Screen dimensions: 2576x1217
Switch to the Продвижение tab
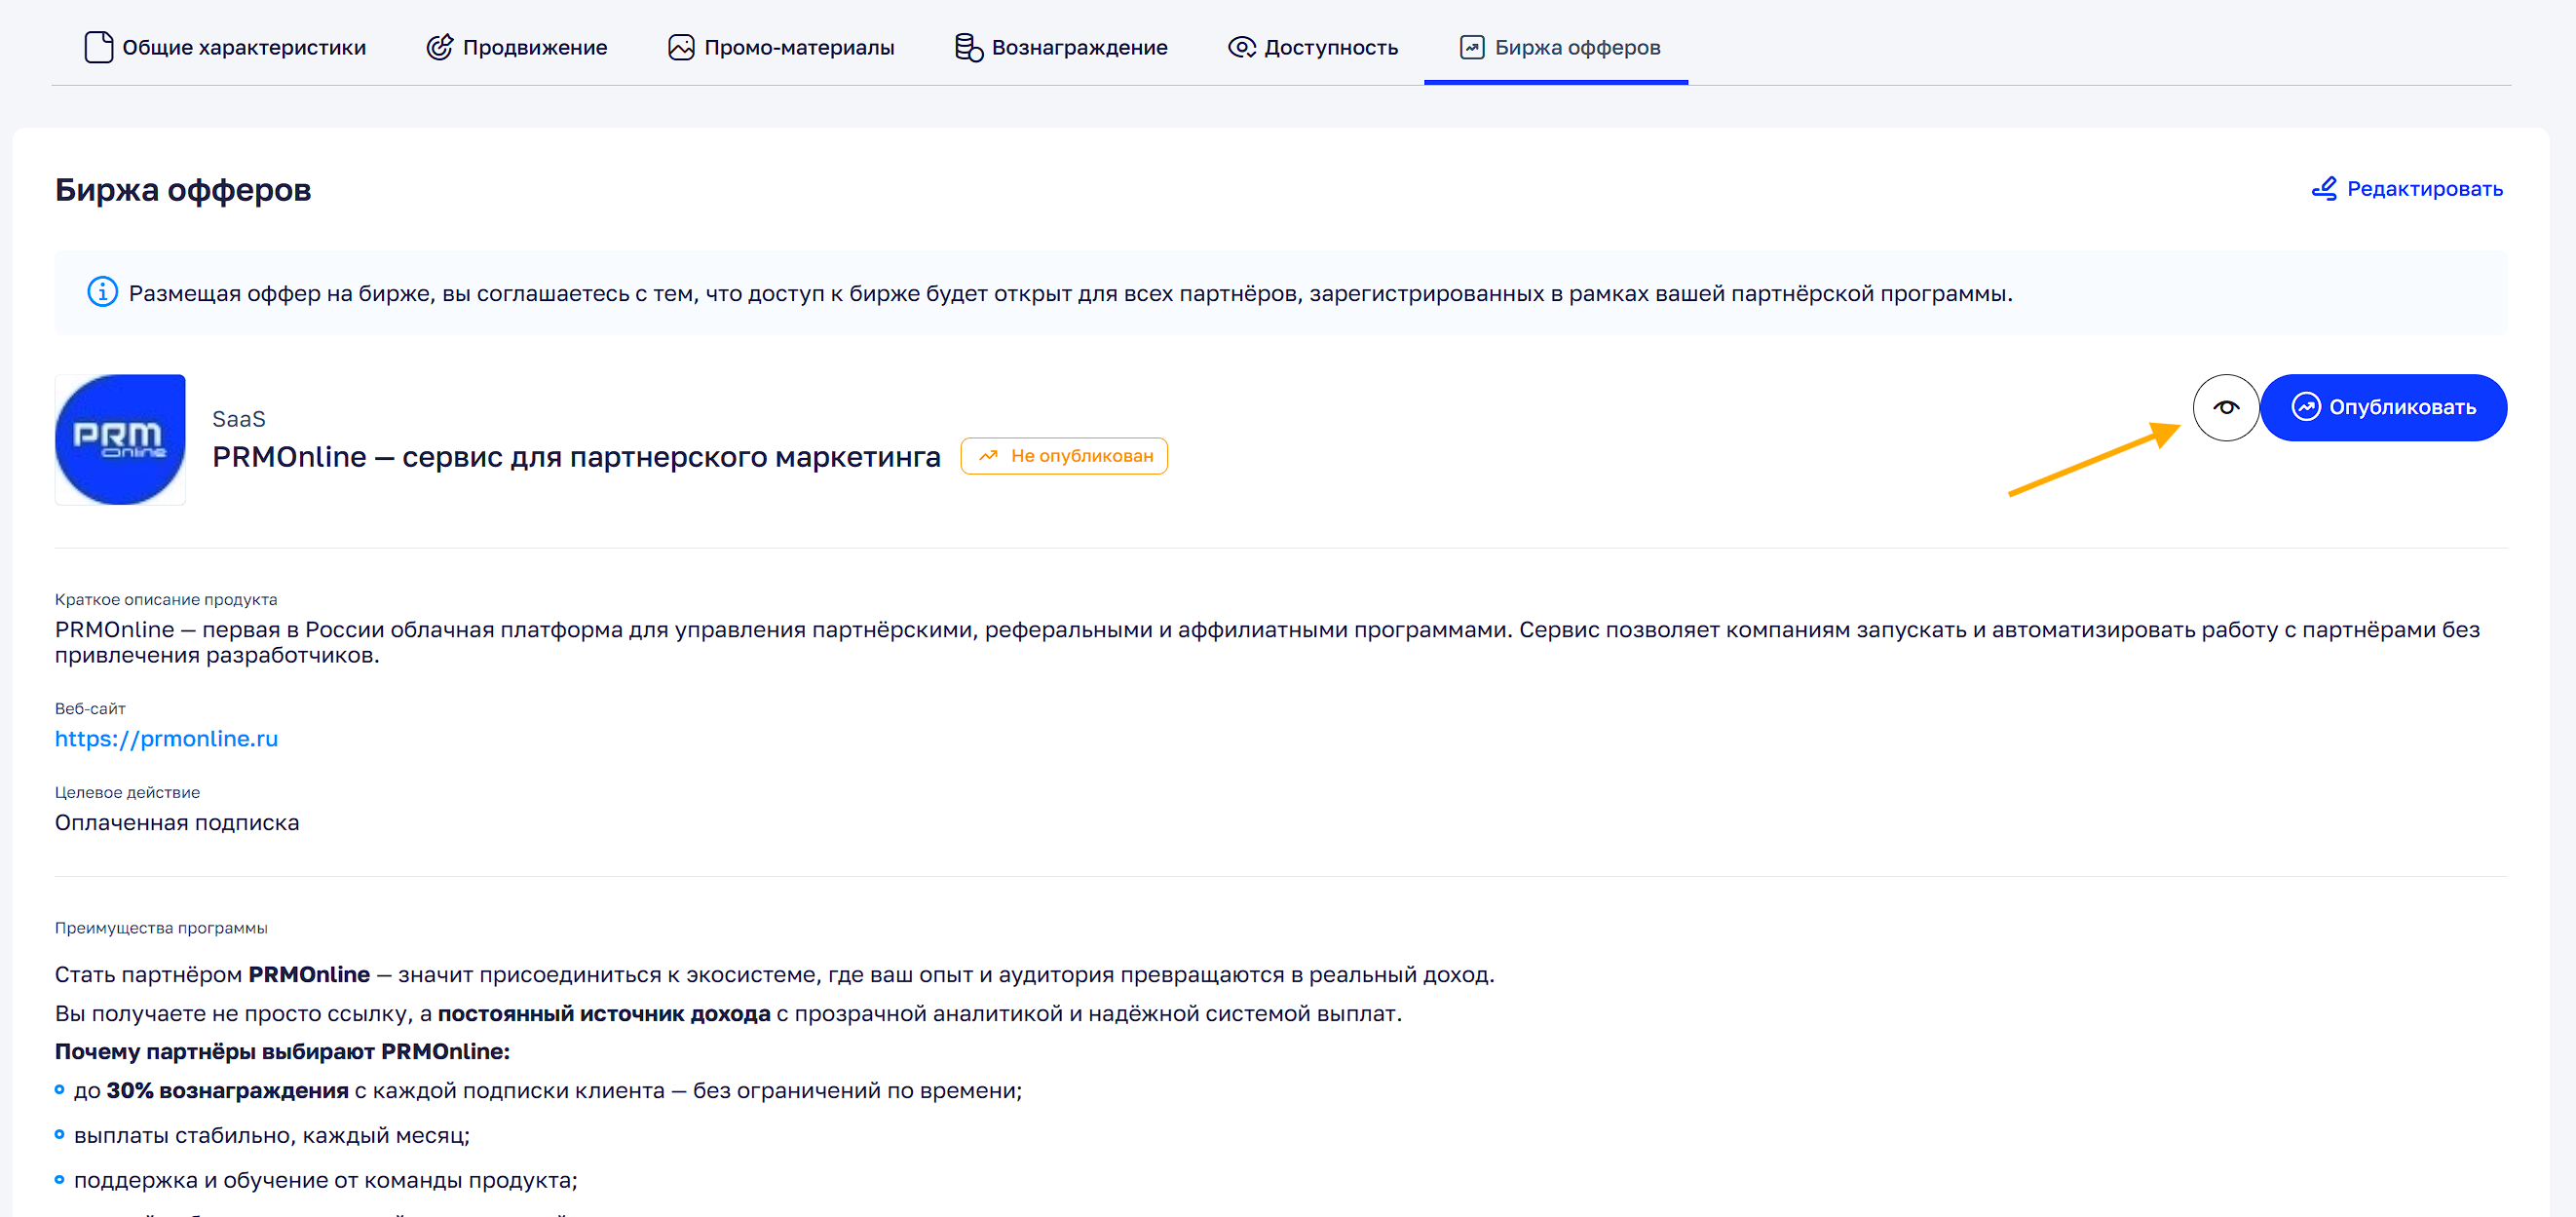pyautogui.click(x=534, y=47)
